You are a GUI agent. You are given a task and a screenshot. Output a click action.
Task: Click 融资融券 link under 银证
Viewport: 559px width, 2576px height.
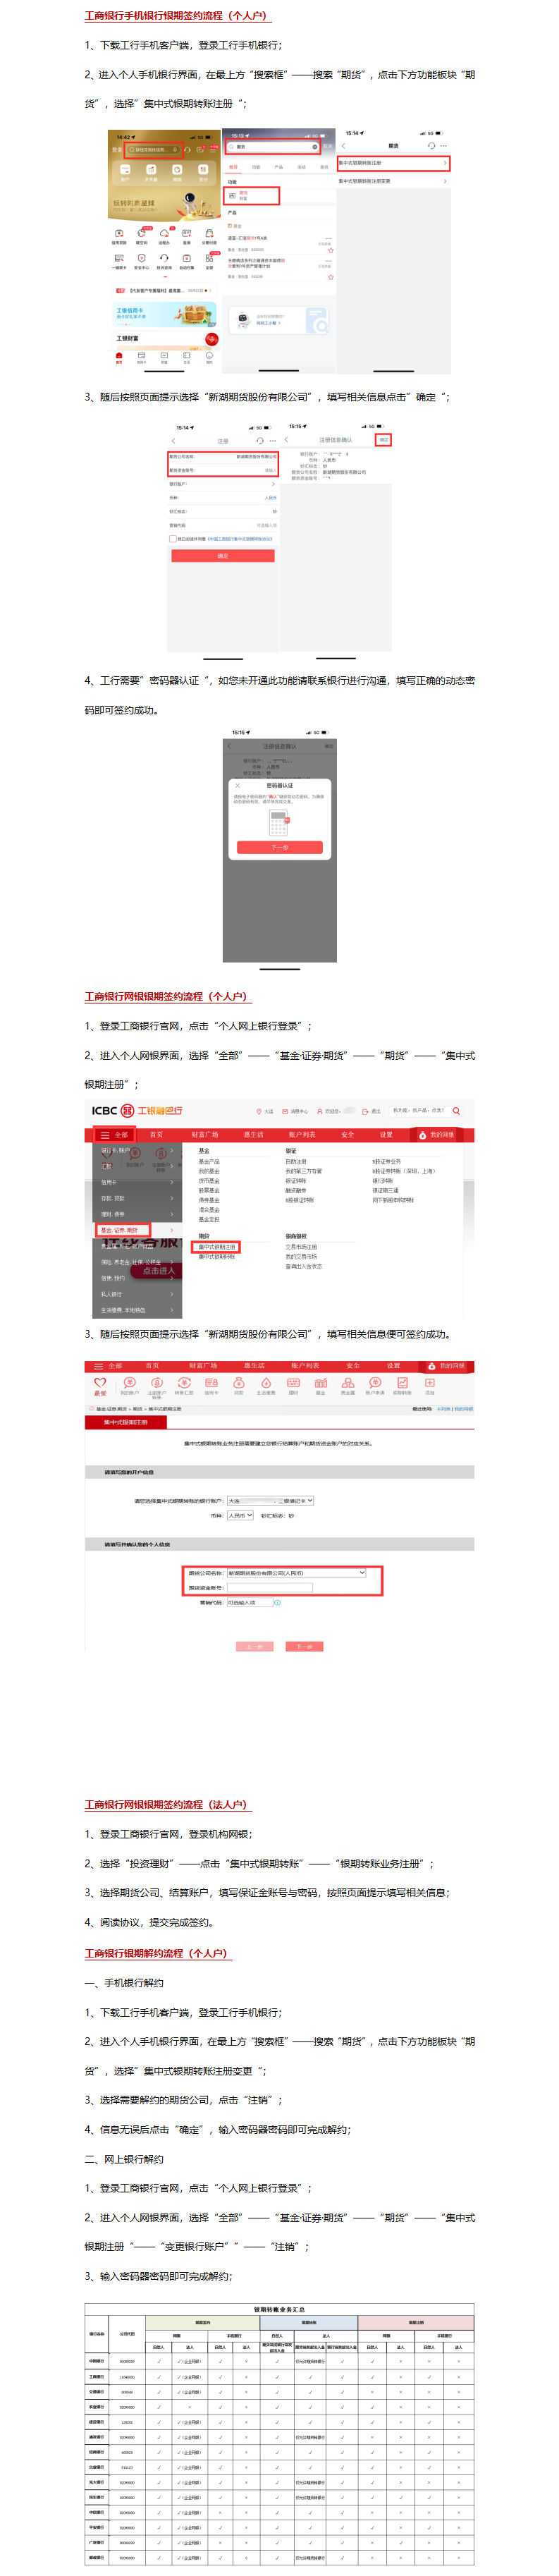(296, 1190)
